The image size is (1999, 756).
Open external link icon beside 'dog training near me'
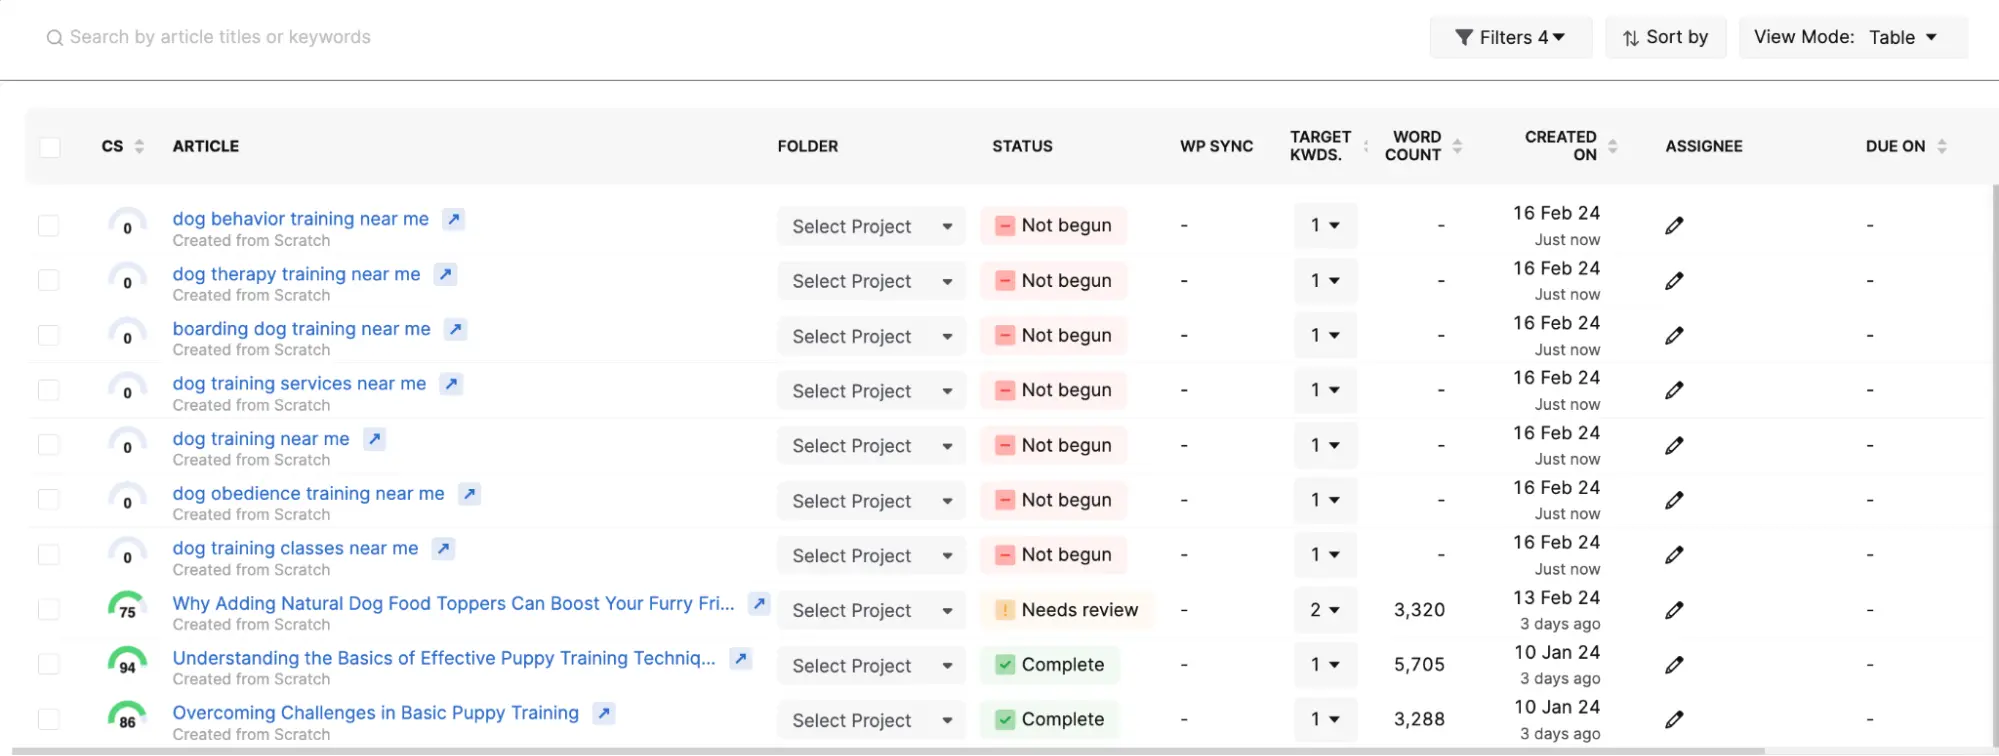click(375, 439)
